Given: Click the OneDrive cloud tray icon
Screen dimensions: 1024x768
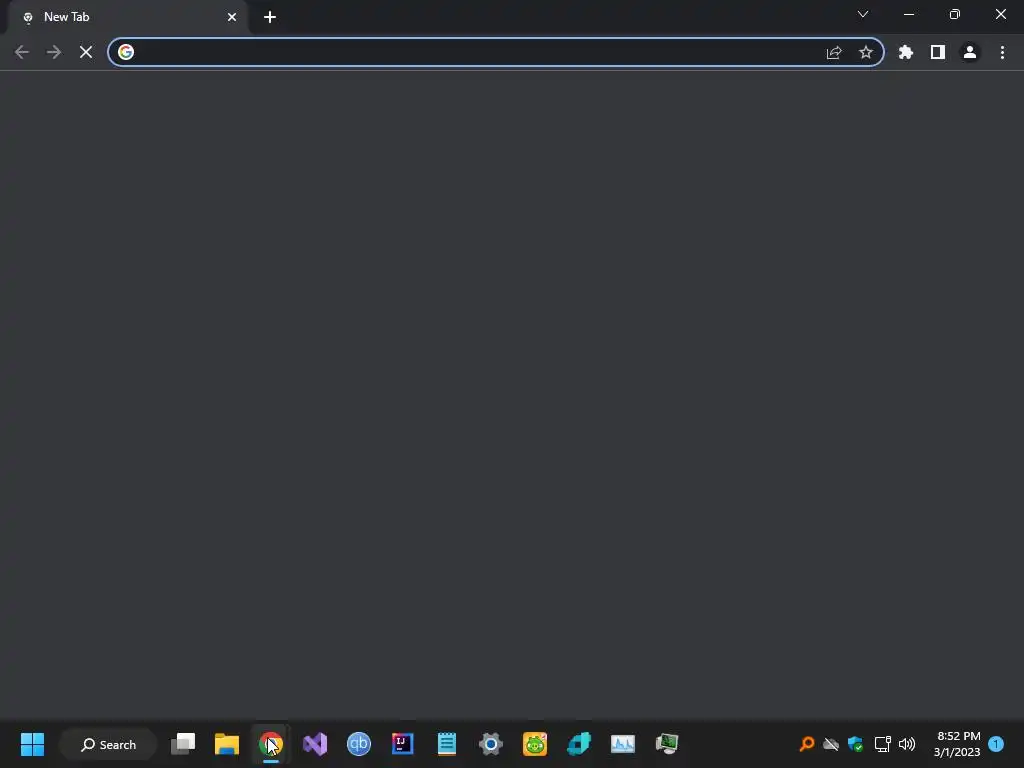Looking at the screenshot, I should coord(831,744).
